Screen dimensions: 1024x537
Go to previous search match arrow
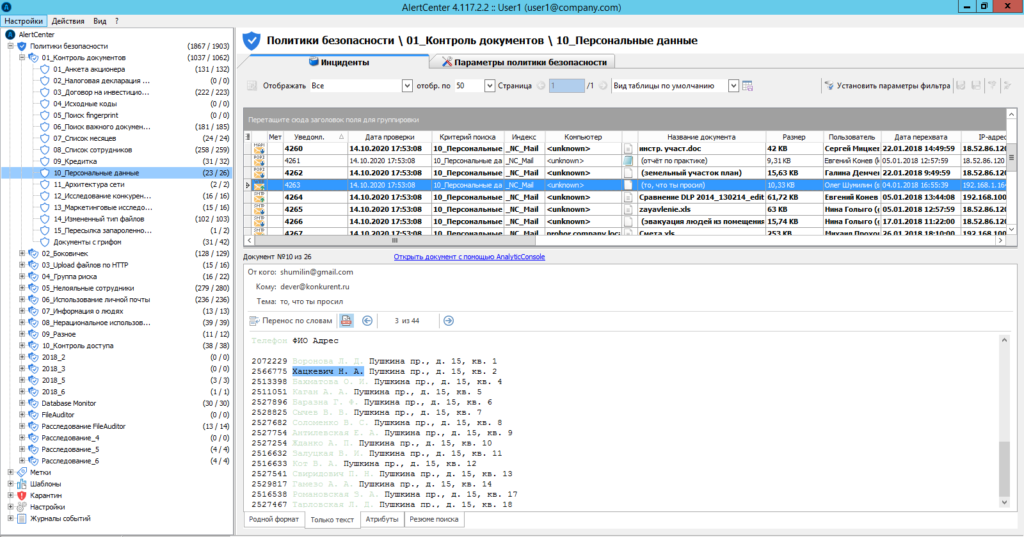point(367,320)
